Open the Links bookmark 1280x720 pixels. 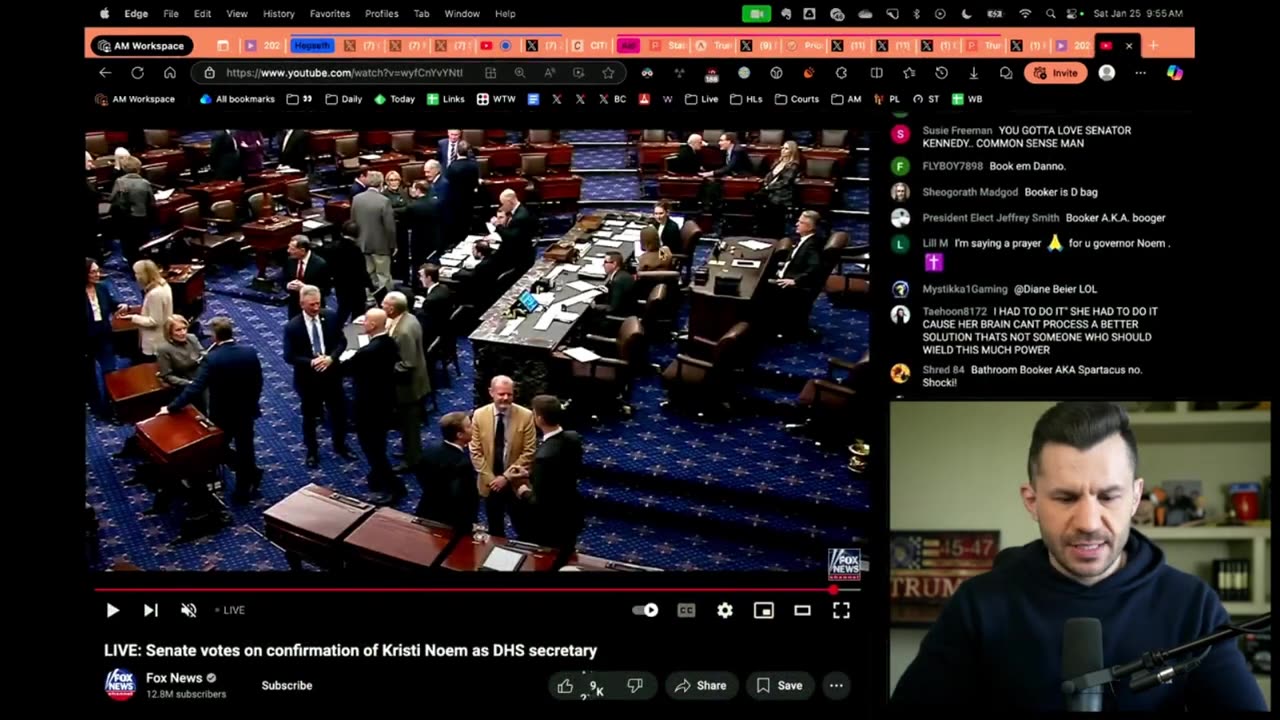[446, 99]
